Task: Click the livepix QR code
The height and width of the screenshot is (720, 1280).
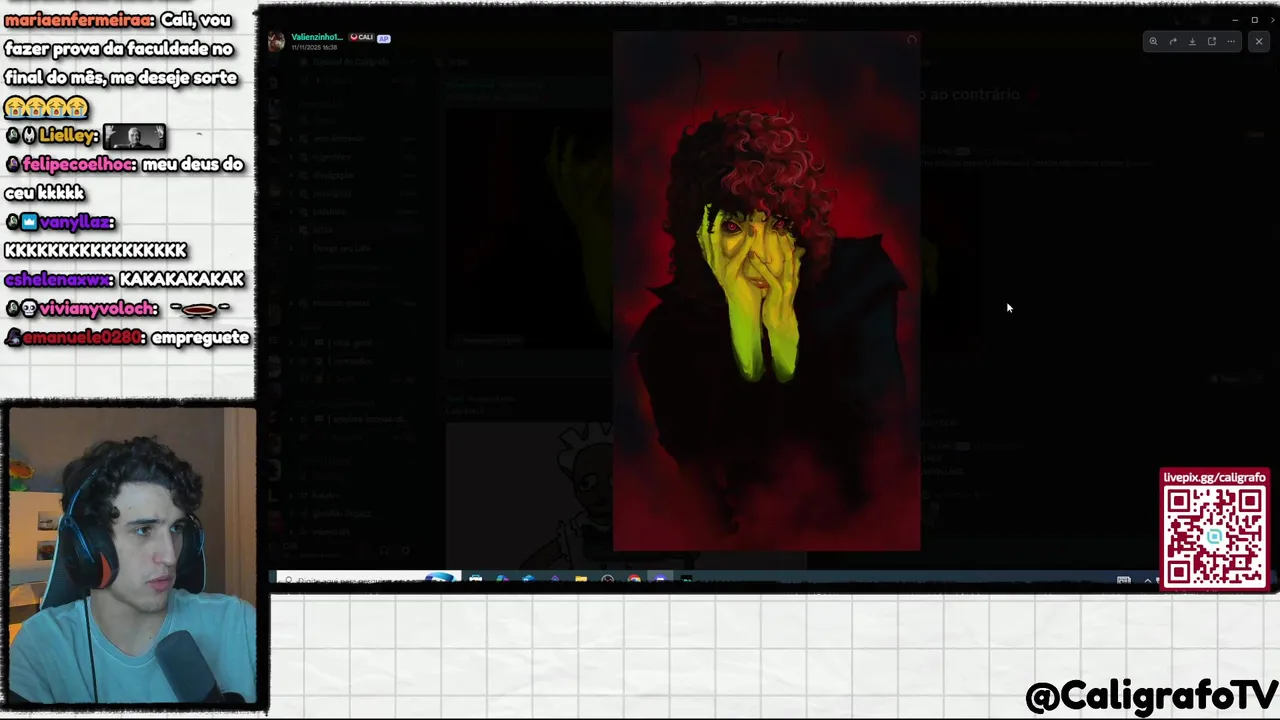Action: 1214,536
